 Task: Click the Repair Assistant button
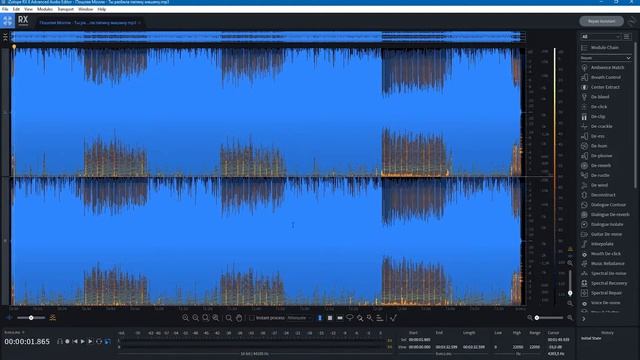(602, 21)
